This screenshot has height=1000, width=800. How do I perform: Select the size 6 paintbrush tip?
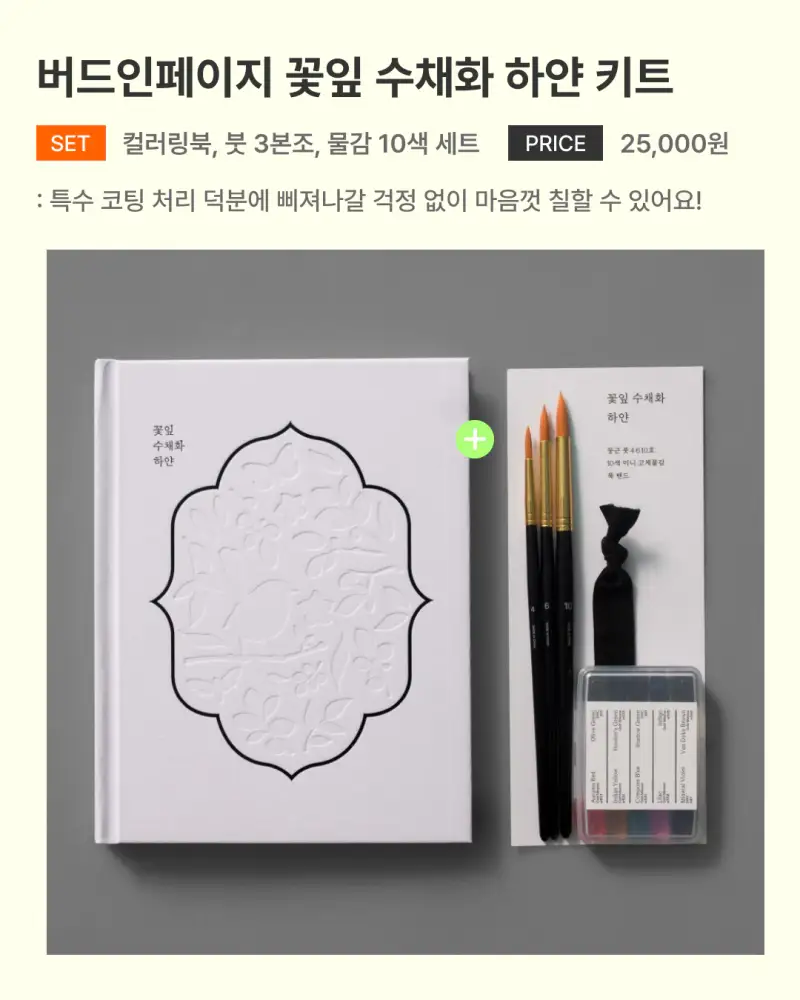[x=544, y=422]
